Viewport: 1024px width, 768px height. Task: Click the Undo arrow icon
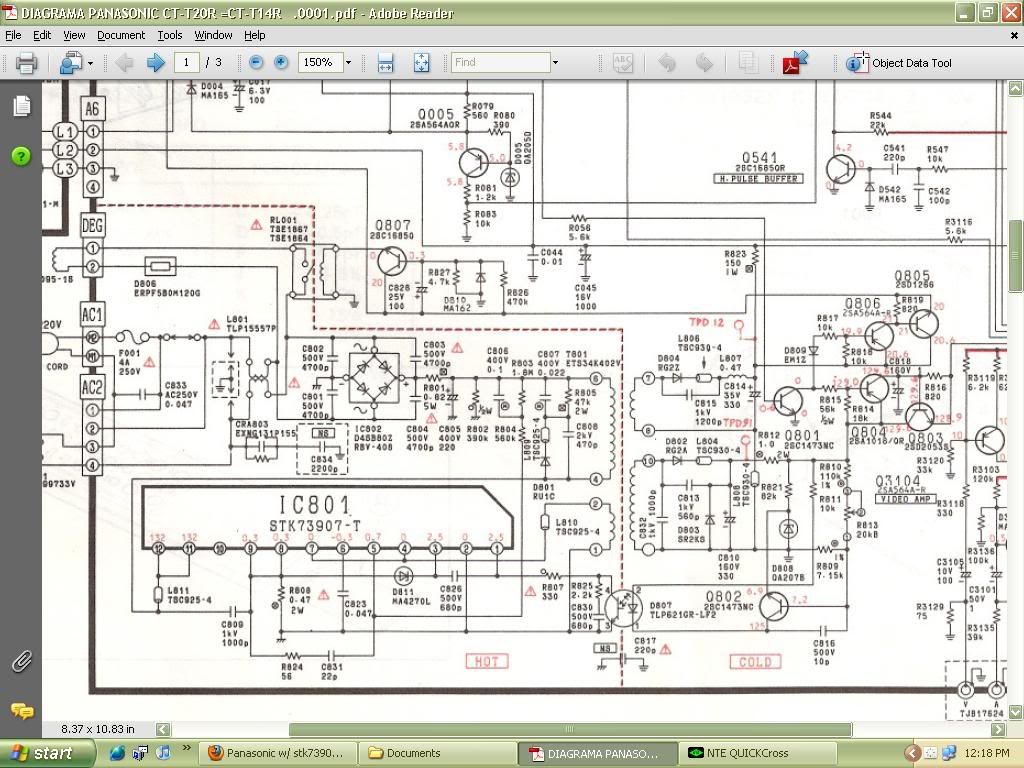click(x=667, y=63)
